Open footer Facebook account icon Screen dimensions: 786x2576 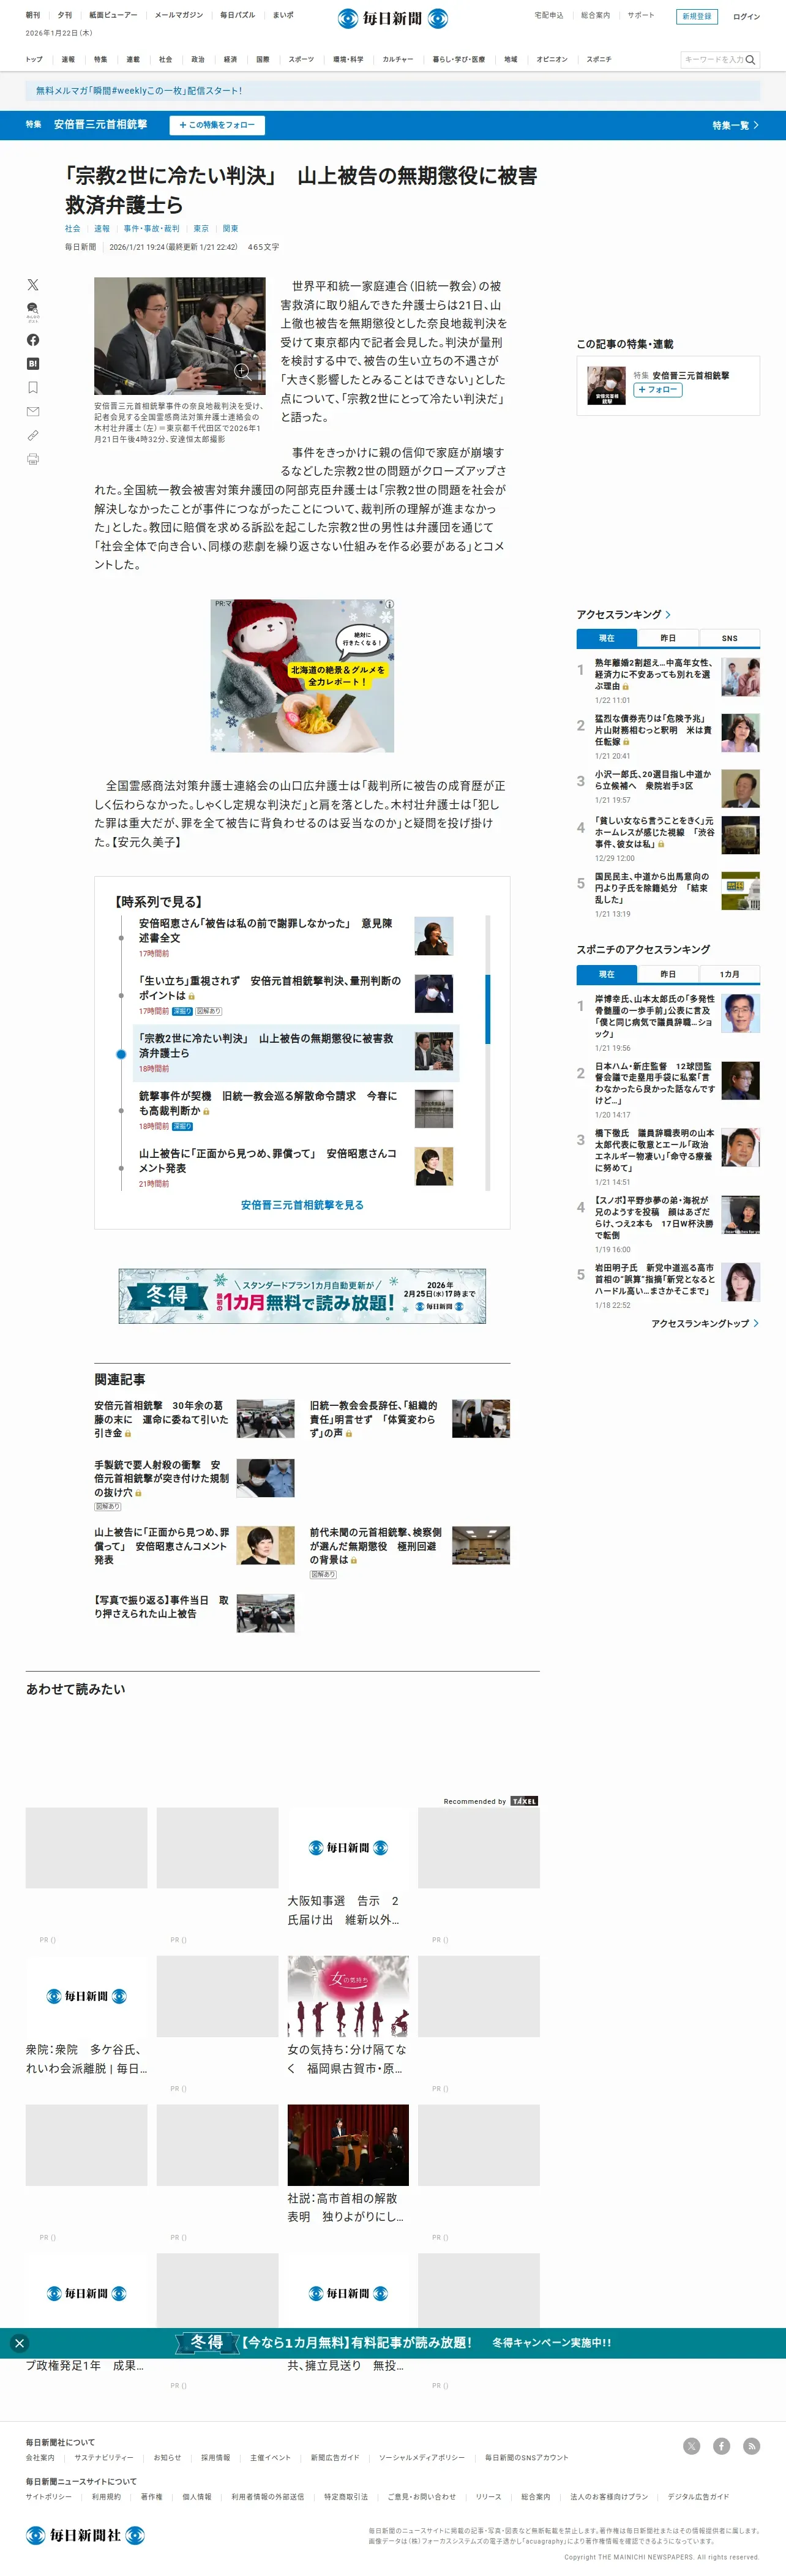tap(721, 2446)
